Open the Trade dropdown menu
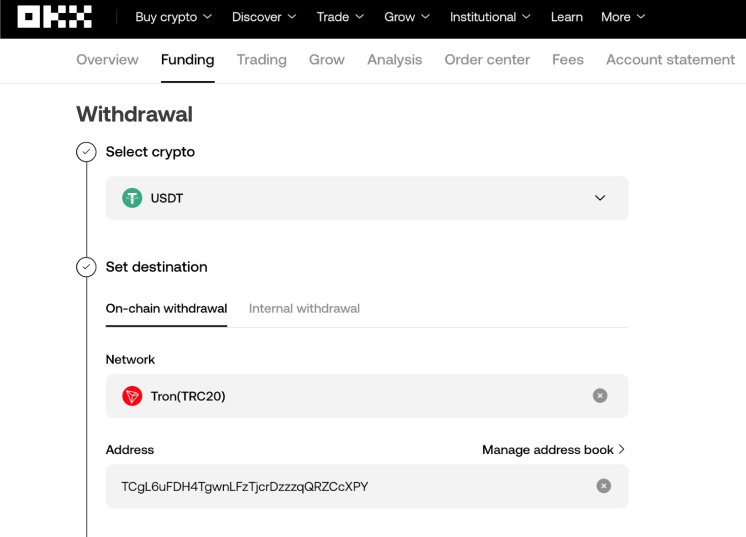The image size is (746, 537). tap(340, 17)
